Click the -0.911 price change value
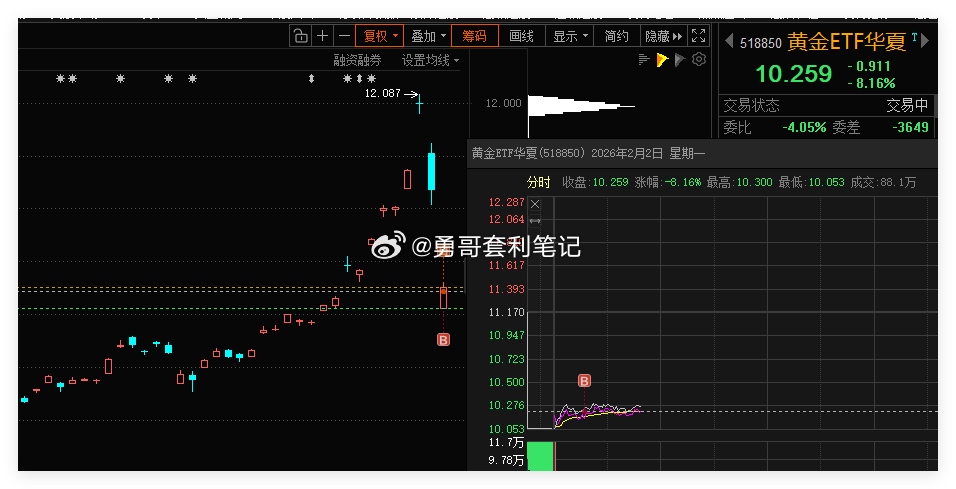This screenshot has width=956, height=489. pyautogui.click(x=869, y=66)
